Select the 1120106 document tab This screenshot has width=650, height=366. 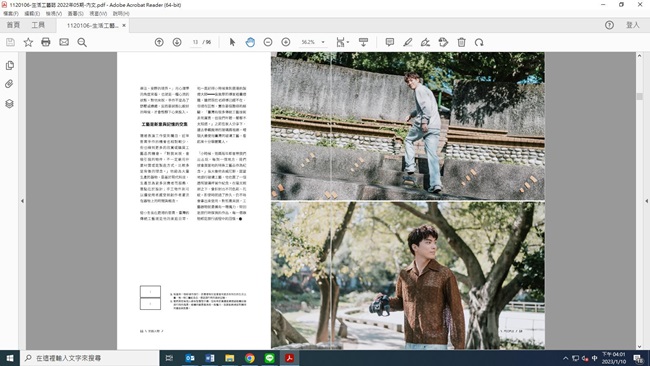point(92,26)
